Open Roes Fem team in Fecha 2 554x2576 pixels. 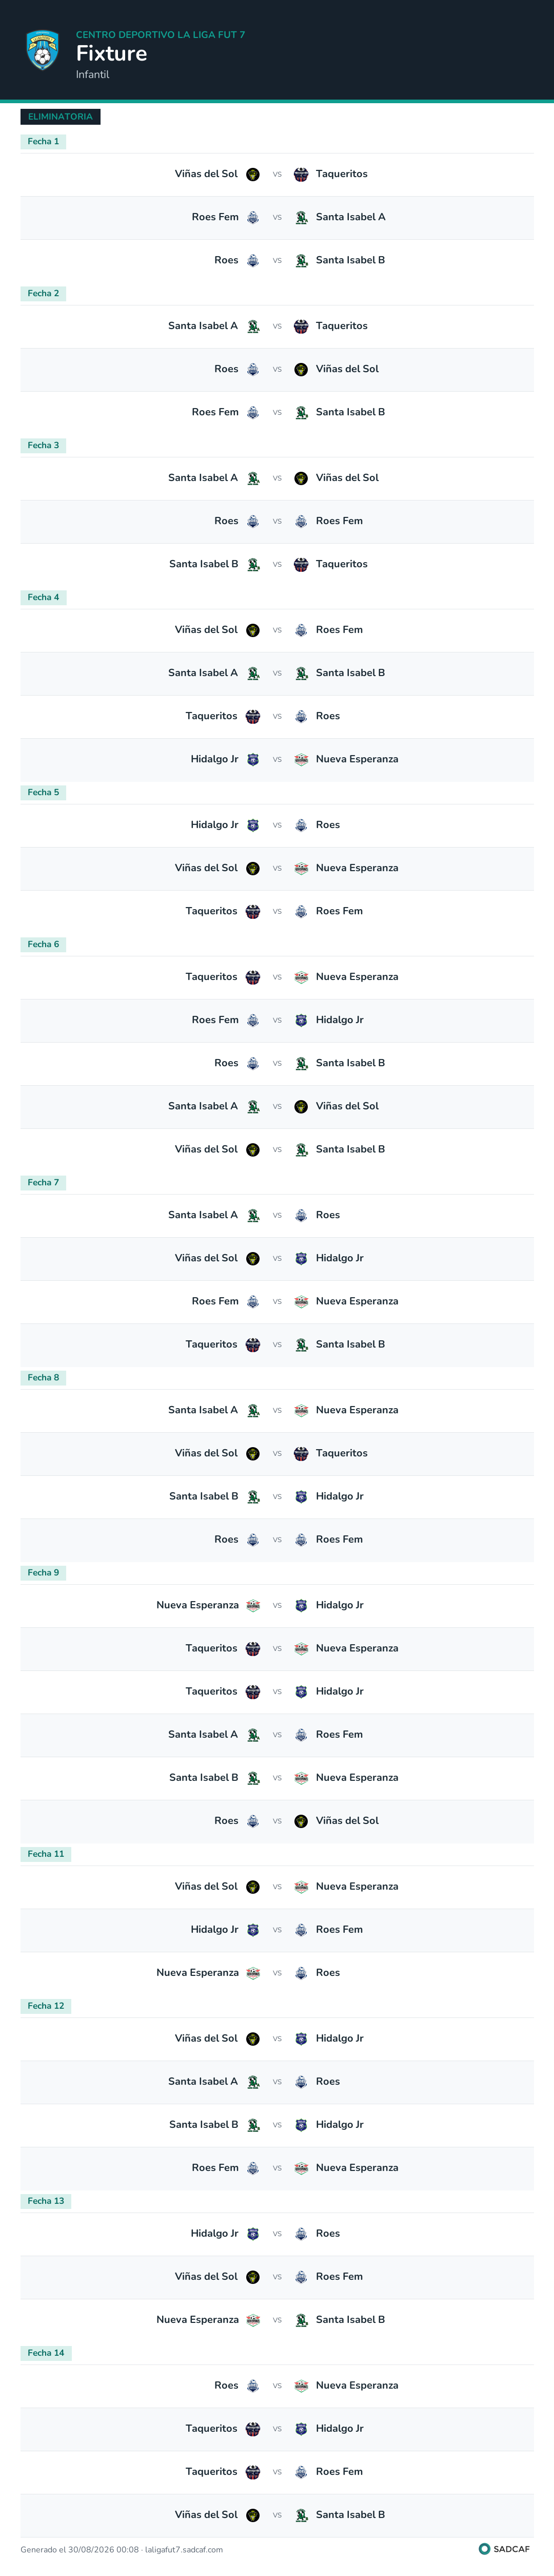tap(215, 412)
